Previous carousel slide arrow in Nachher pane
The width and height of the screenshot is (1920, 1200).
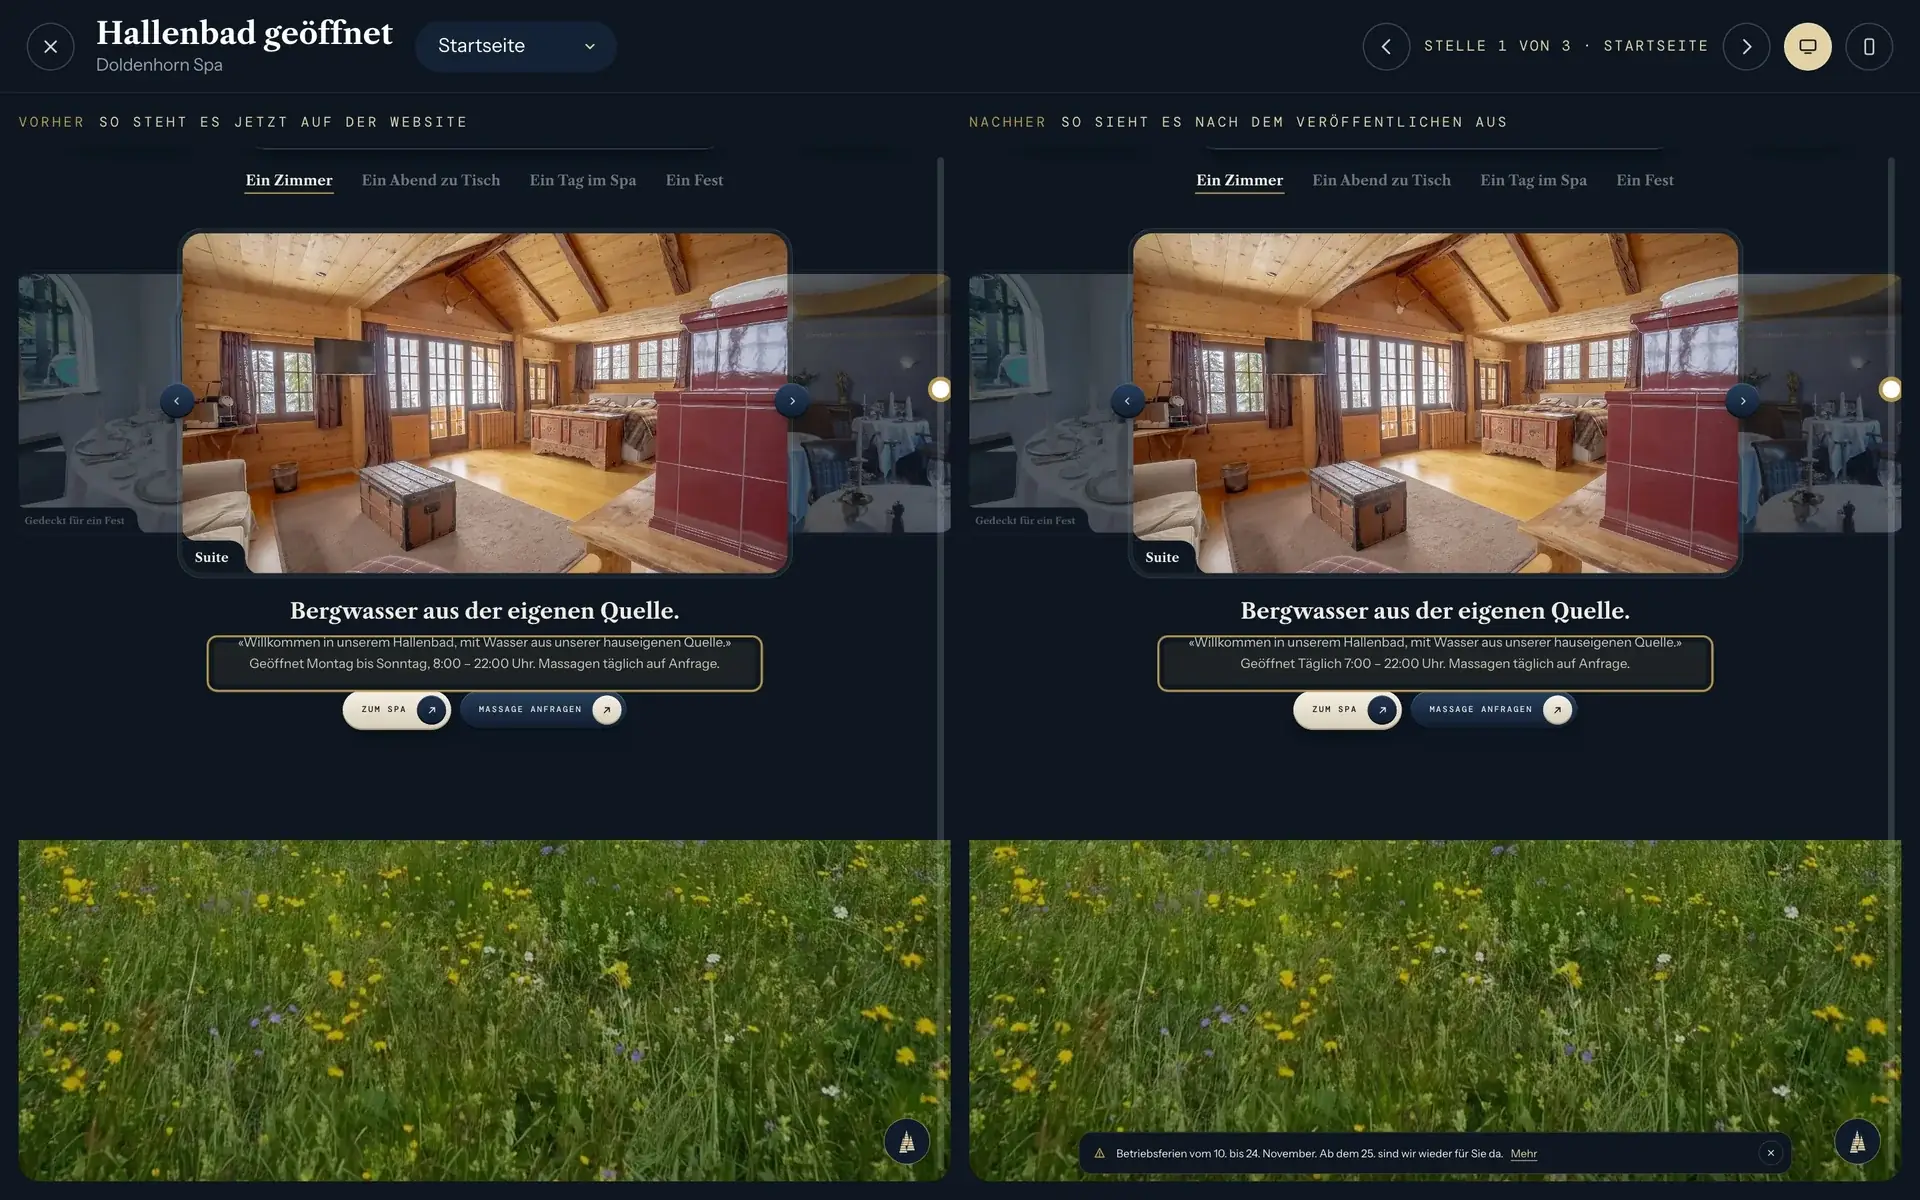1128,401
